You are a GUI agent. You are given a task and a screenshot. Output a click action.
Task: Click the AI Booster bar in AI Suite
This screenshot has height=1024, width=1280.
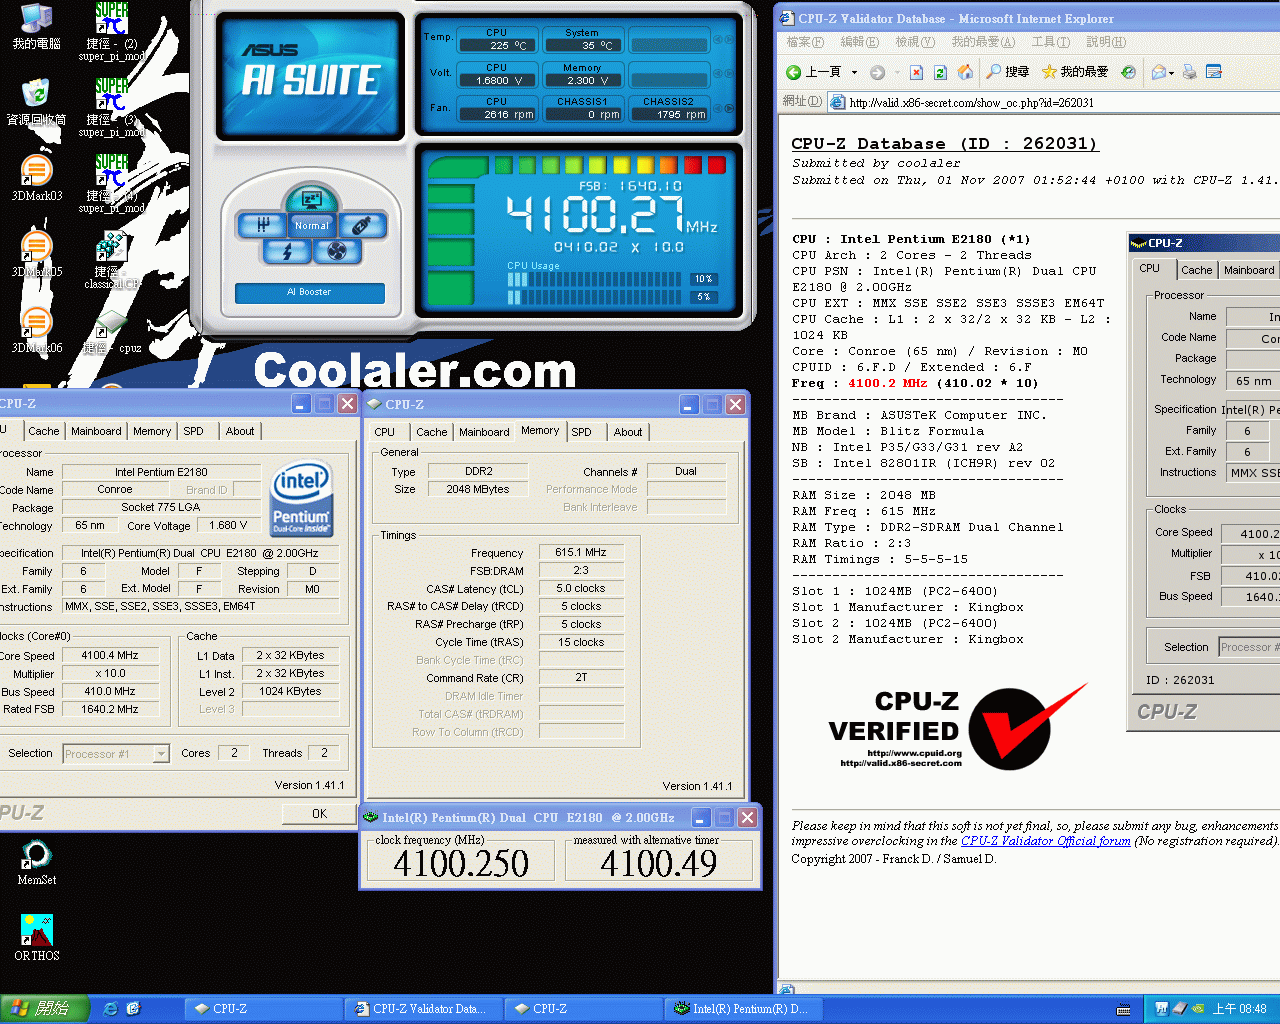point(310,292)
